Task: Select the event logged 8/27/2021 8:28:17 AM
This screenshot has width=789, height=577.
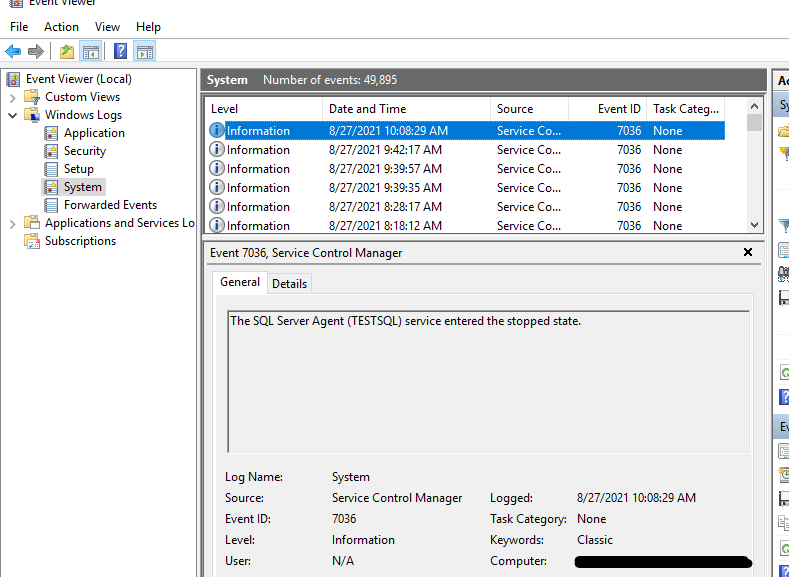Action: tap(464, 207)
